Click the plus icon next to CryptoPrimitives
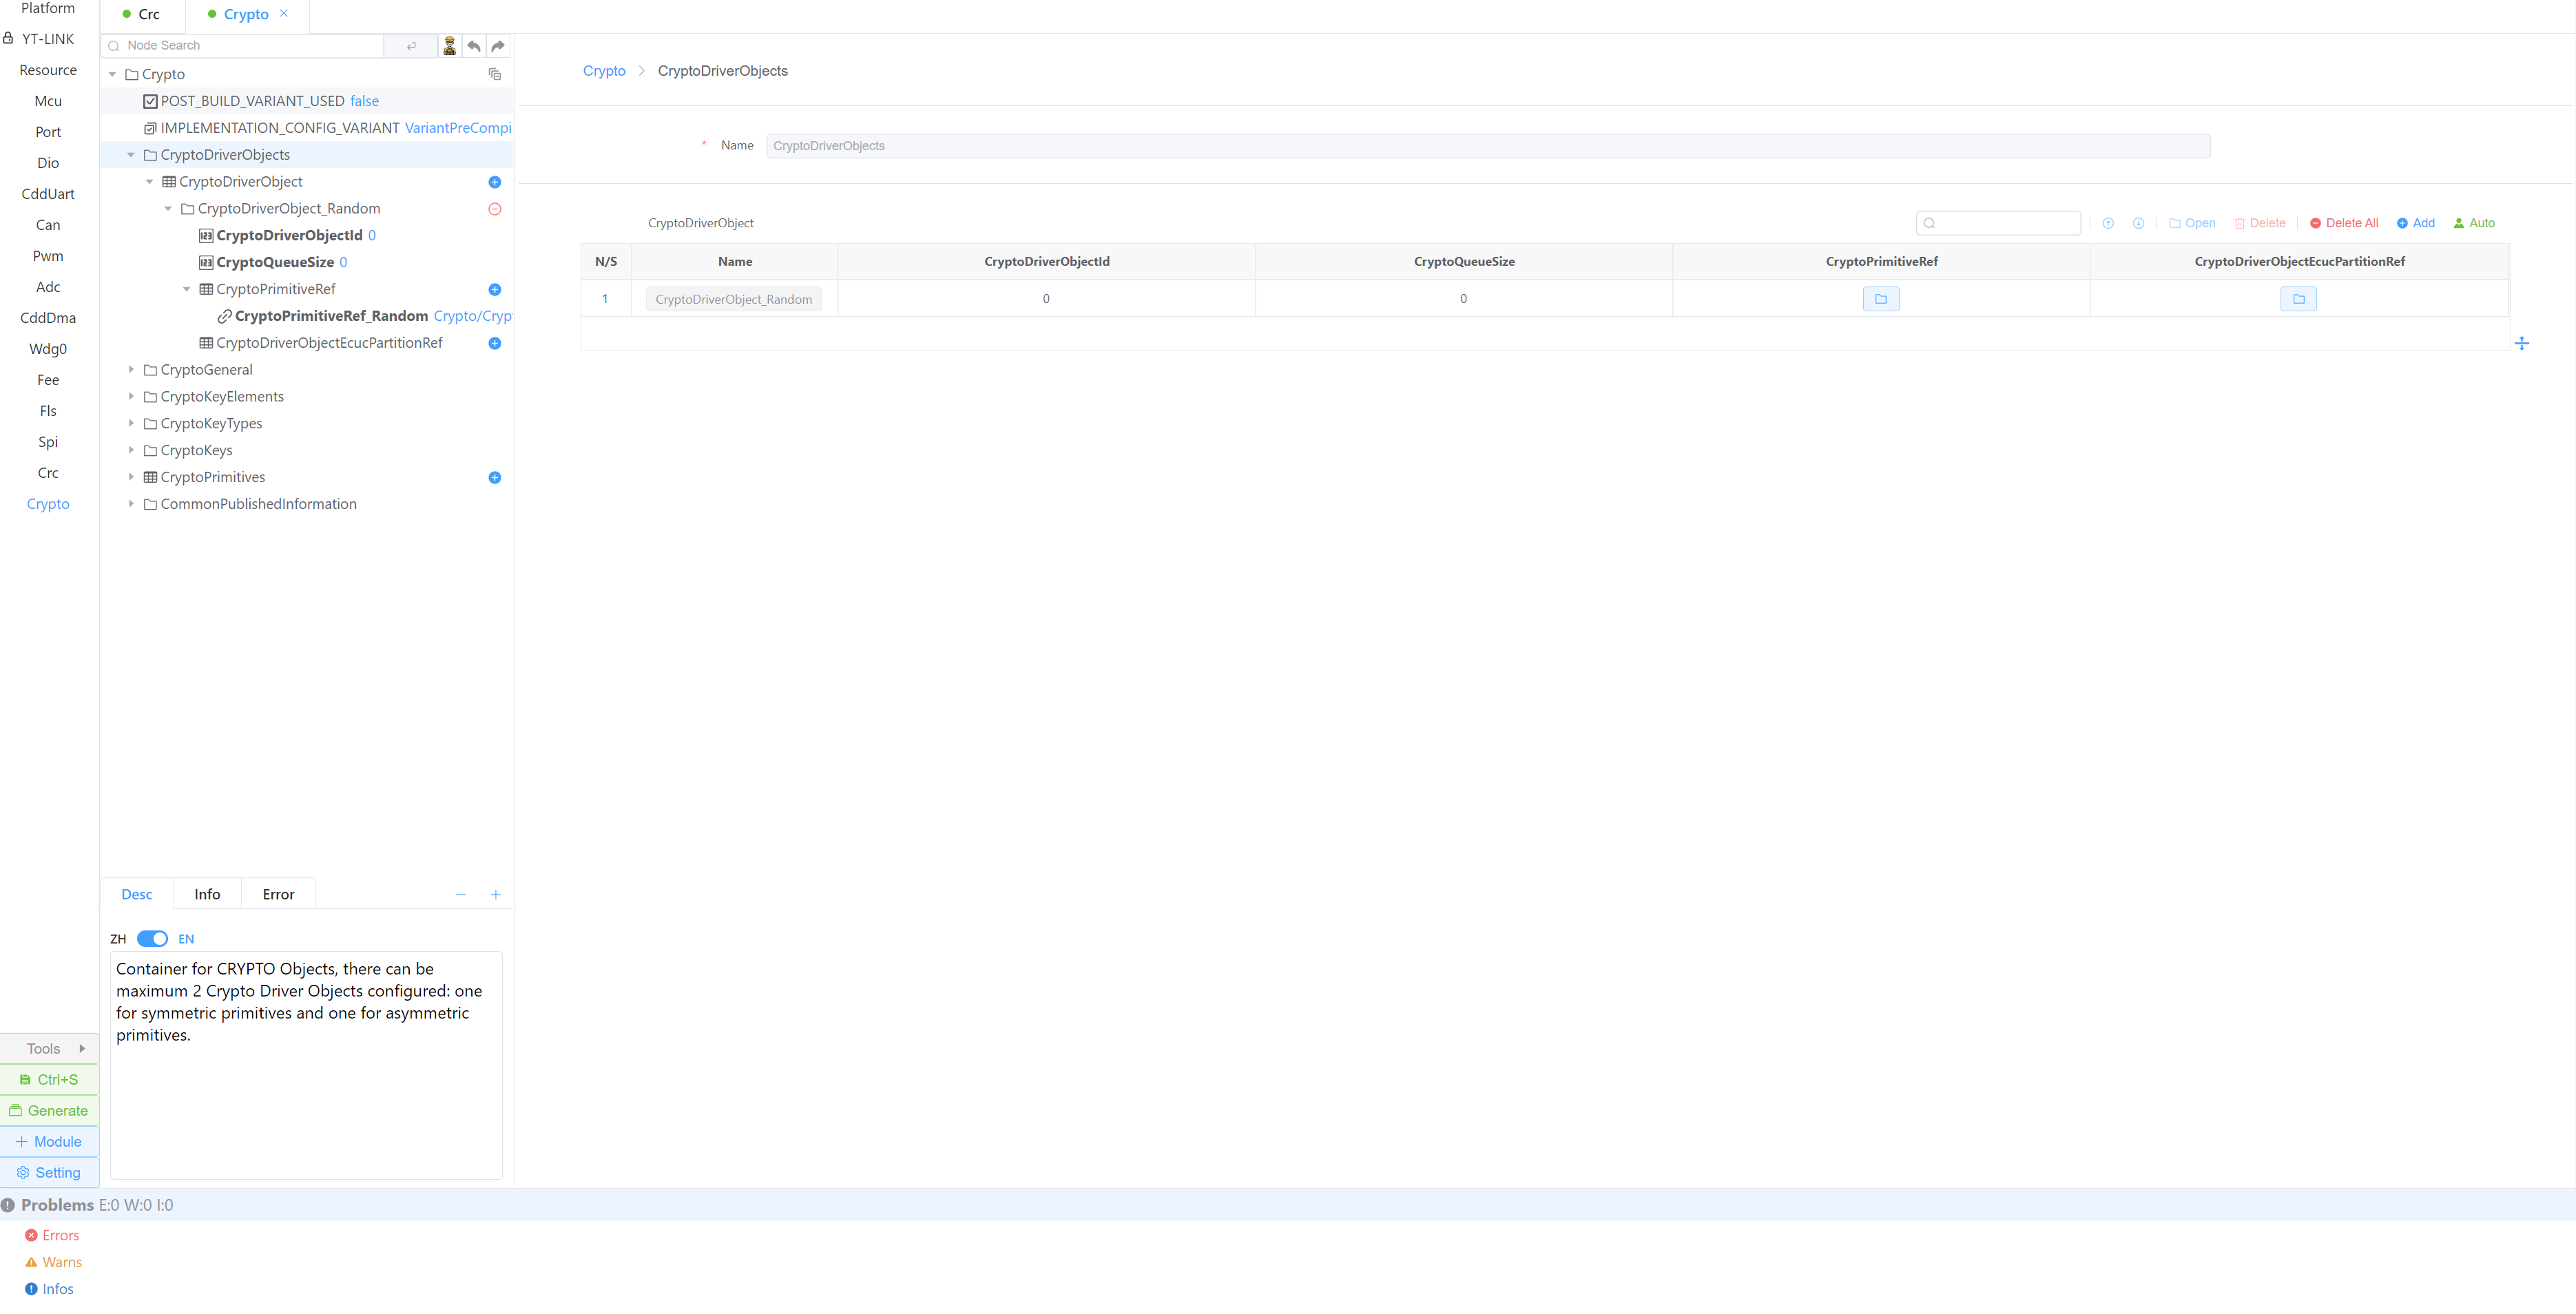2576x1314 pixels. pyautogui.click(x=494, y=477)
